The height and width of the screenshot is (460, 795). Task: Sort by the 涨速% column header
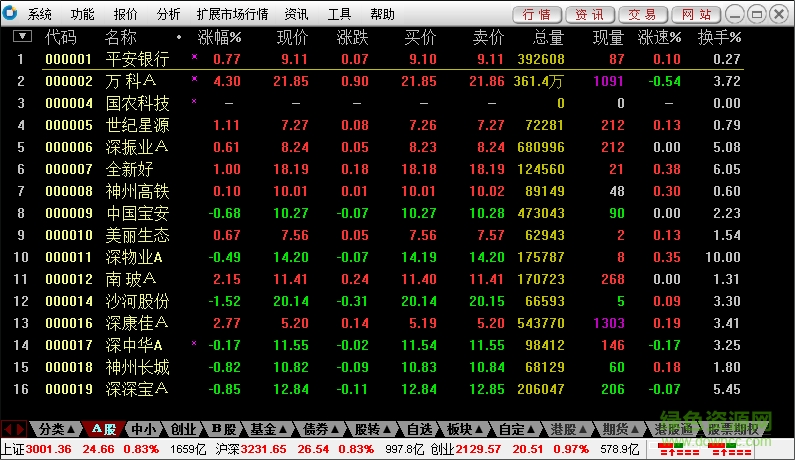click(x=660, y=37)
